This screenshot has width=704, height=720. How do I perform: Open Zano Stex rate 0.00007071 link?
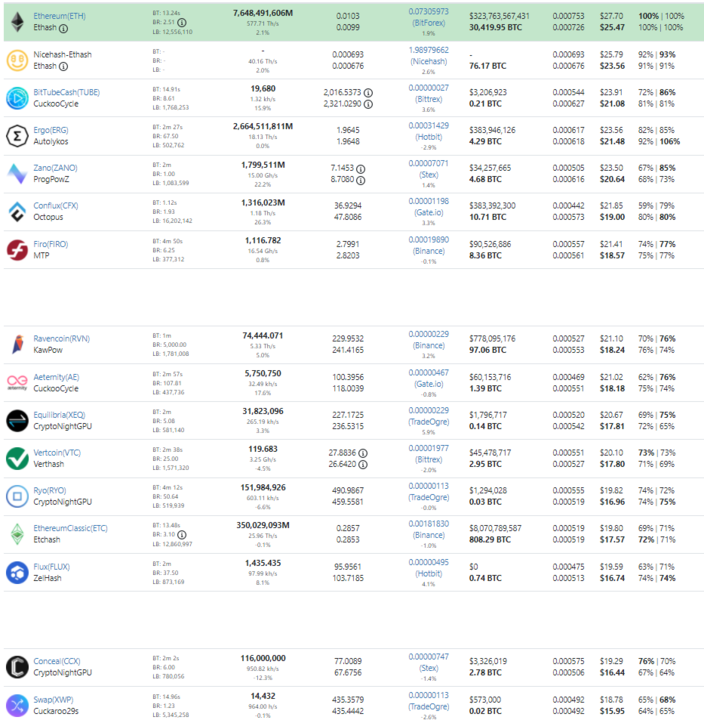pos(428,163)
